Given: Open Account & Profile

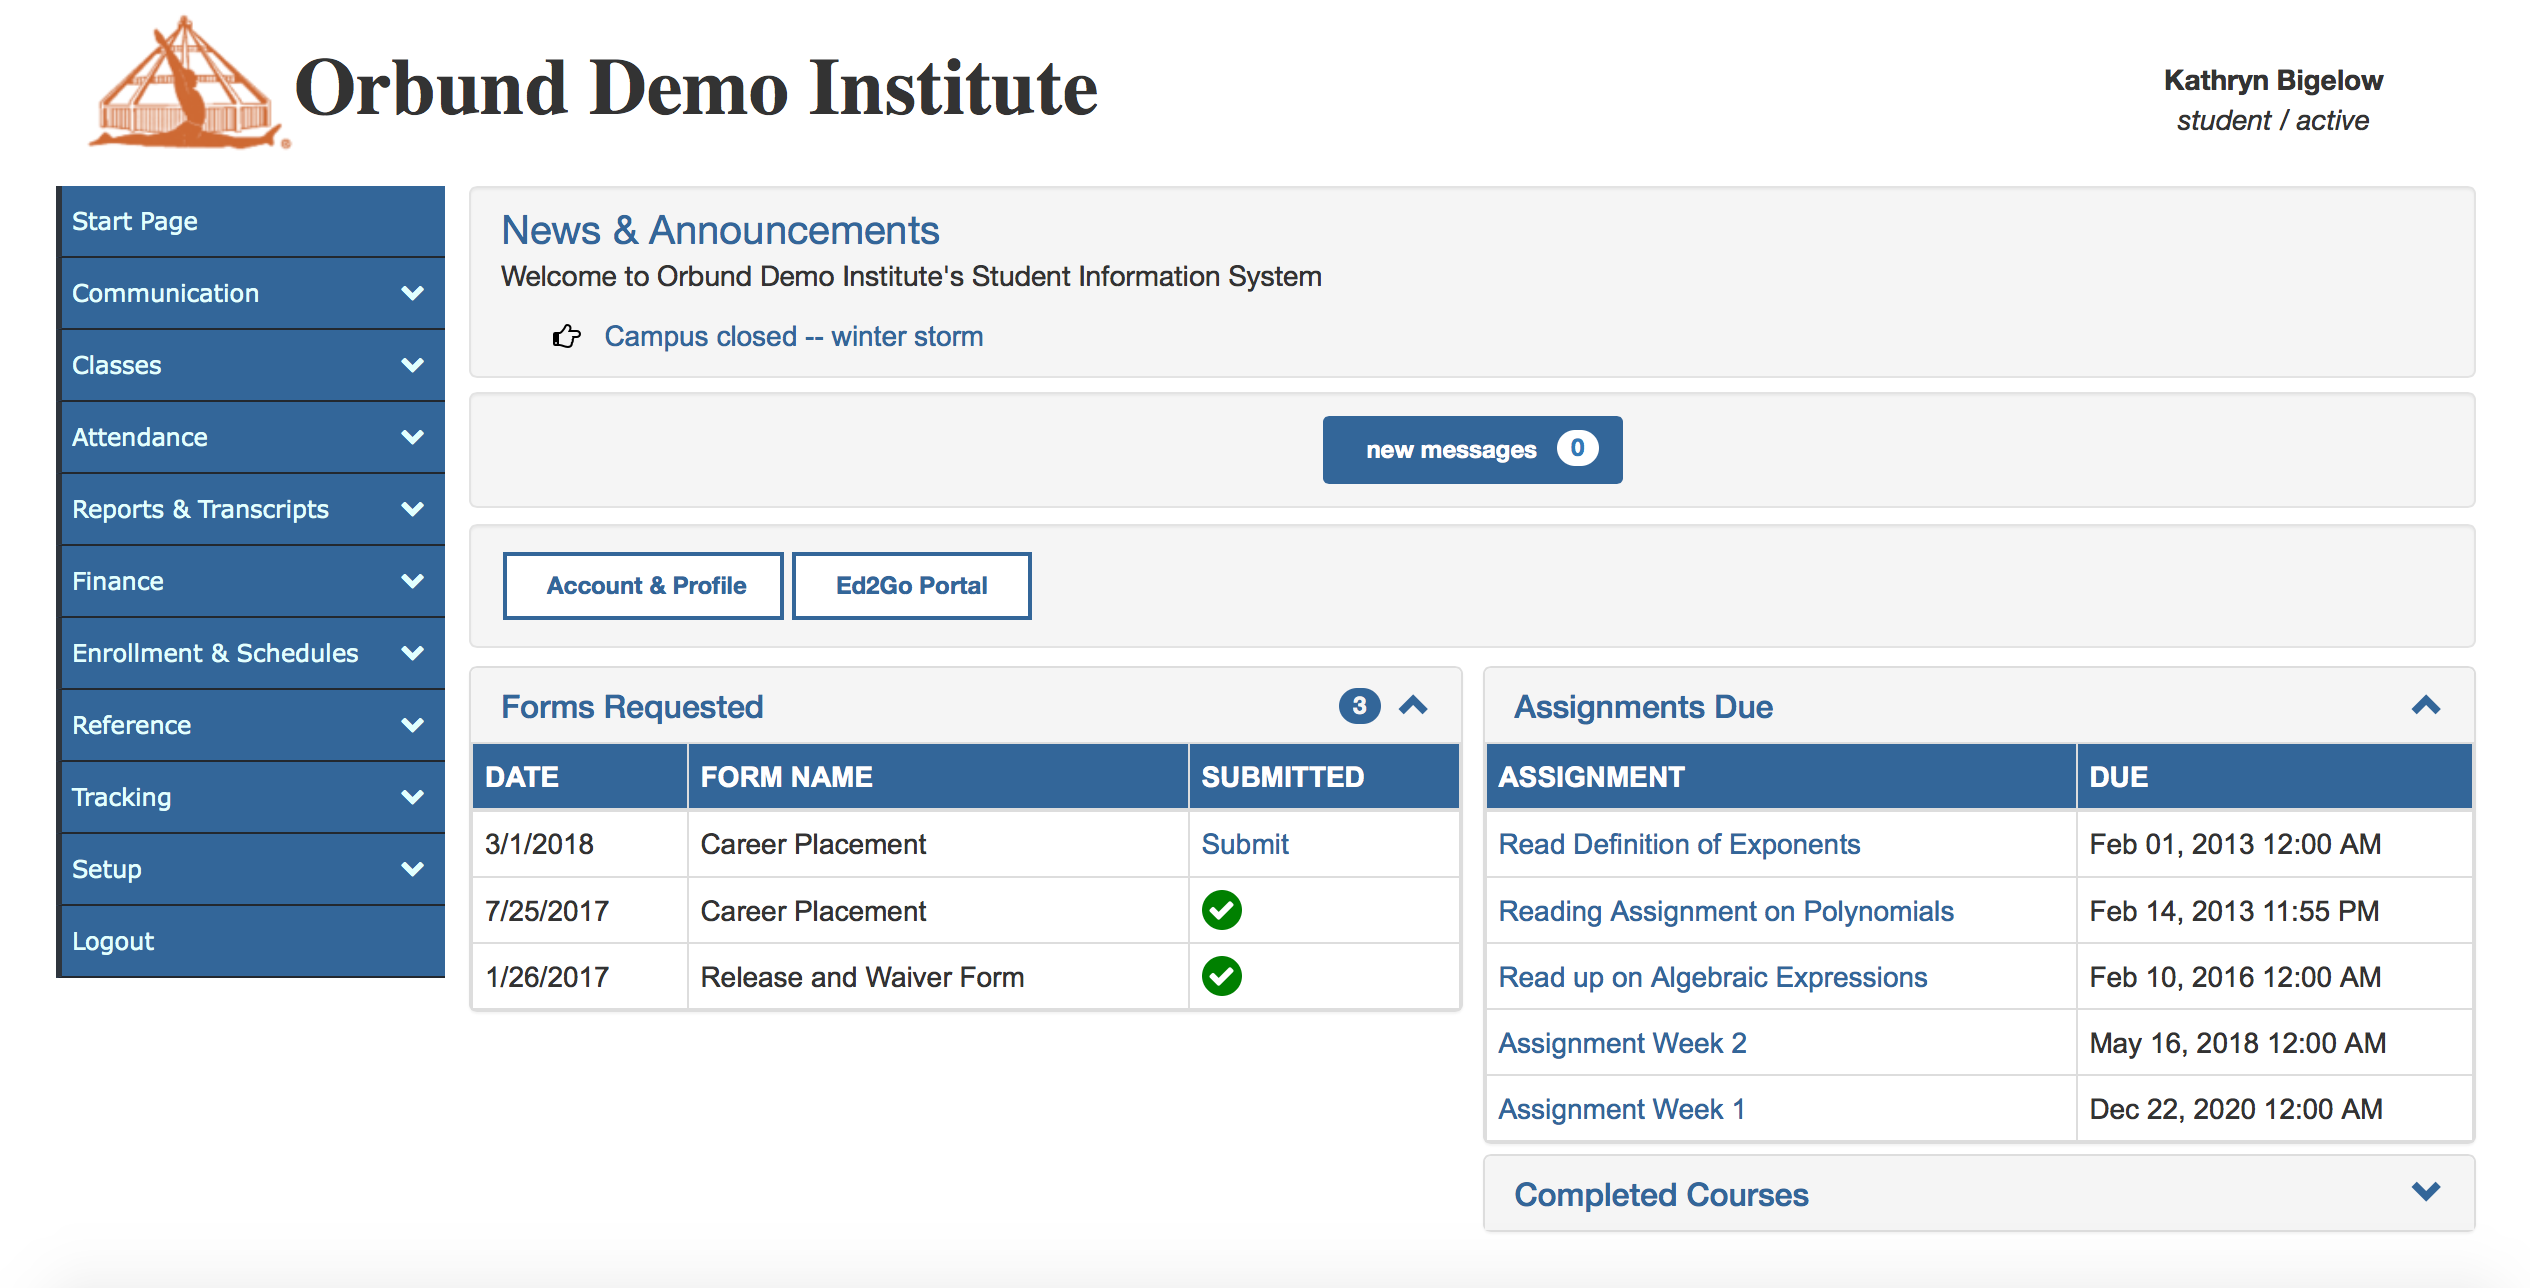Looking at the screenshot, I should (x=644, y=586).
